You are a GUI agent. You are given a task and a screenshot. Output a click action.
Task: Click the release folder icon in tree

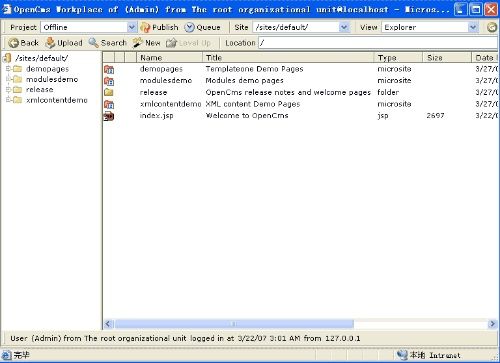(x=17, y=90)
